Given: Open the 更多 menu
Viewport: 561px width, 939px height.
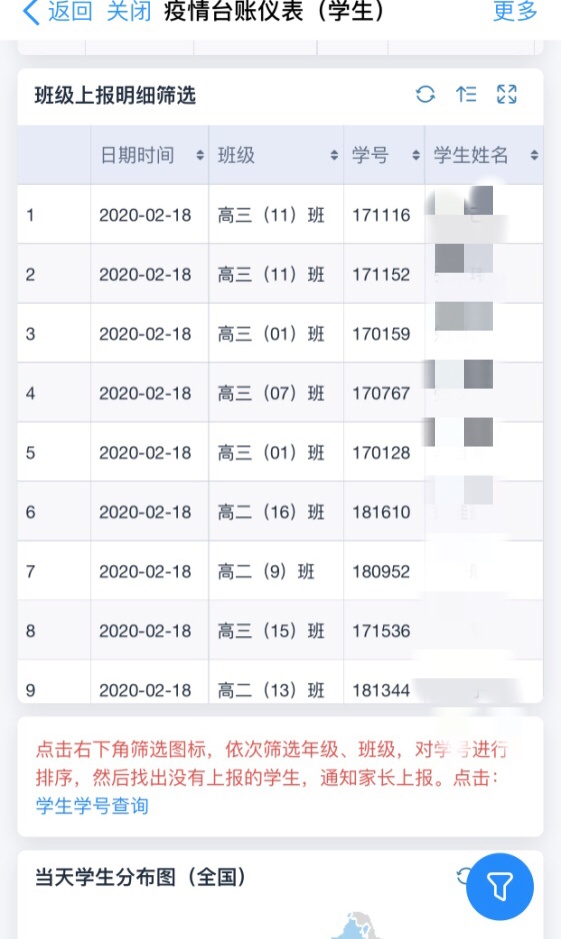Looking at the screenshot, I should tap(514, 11).
